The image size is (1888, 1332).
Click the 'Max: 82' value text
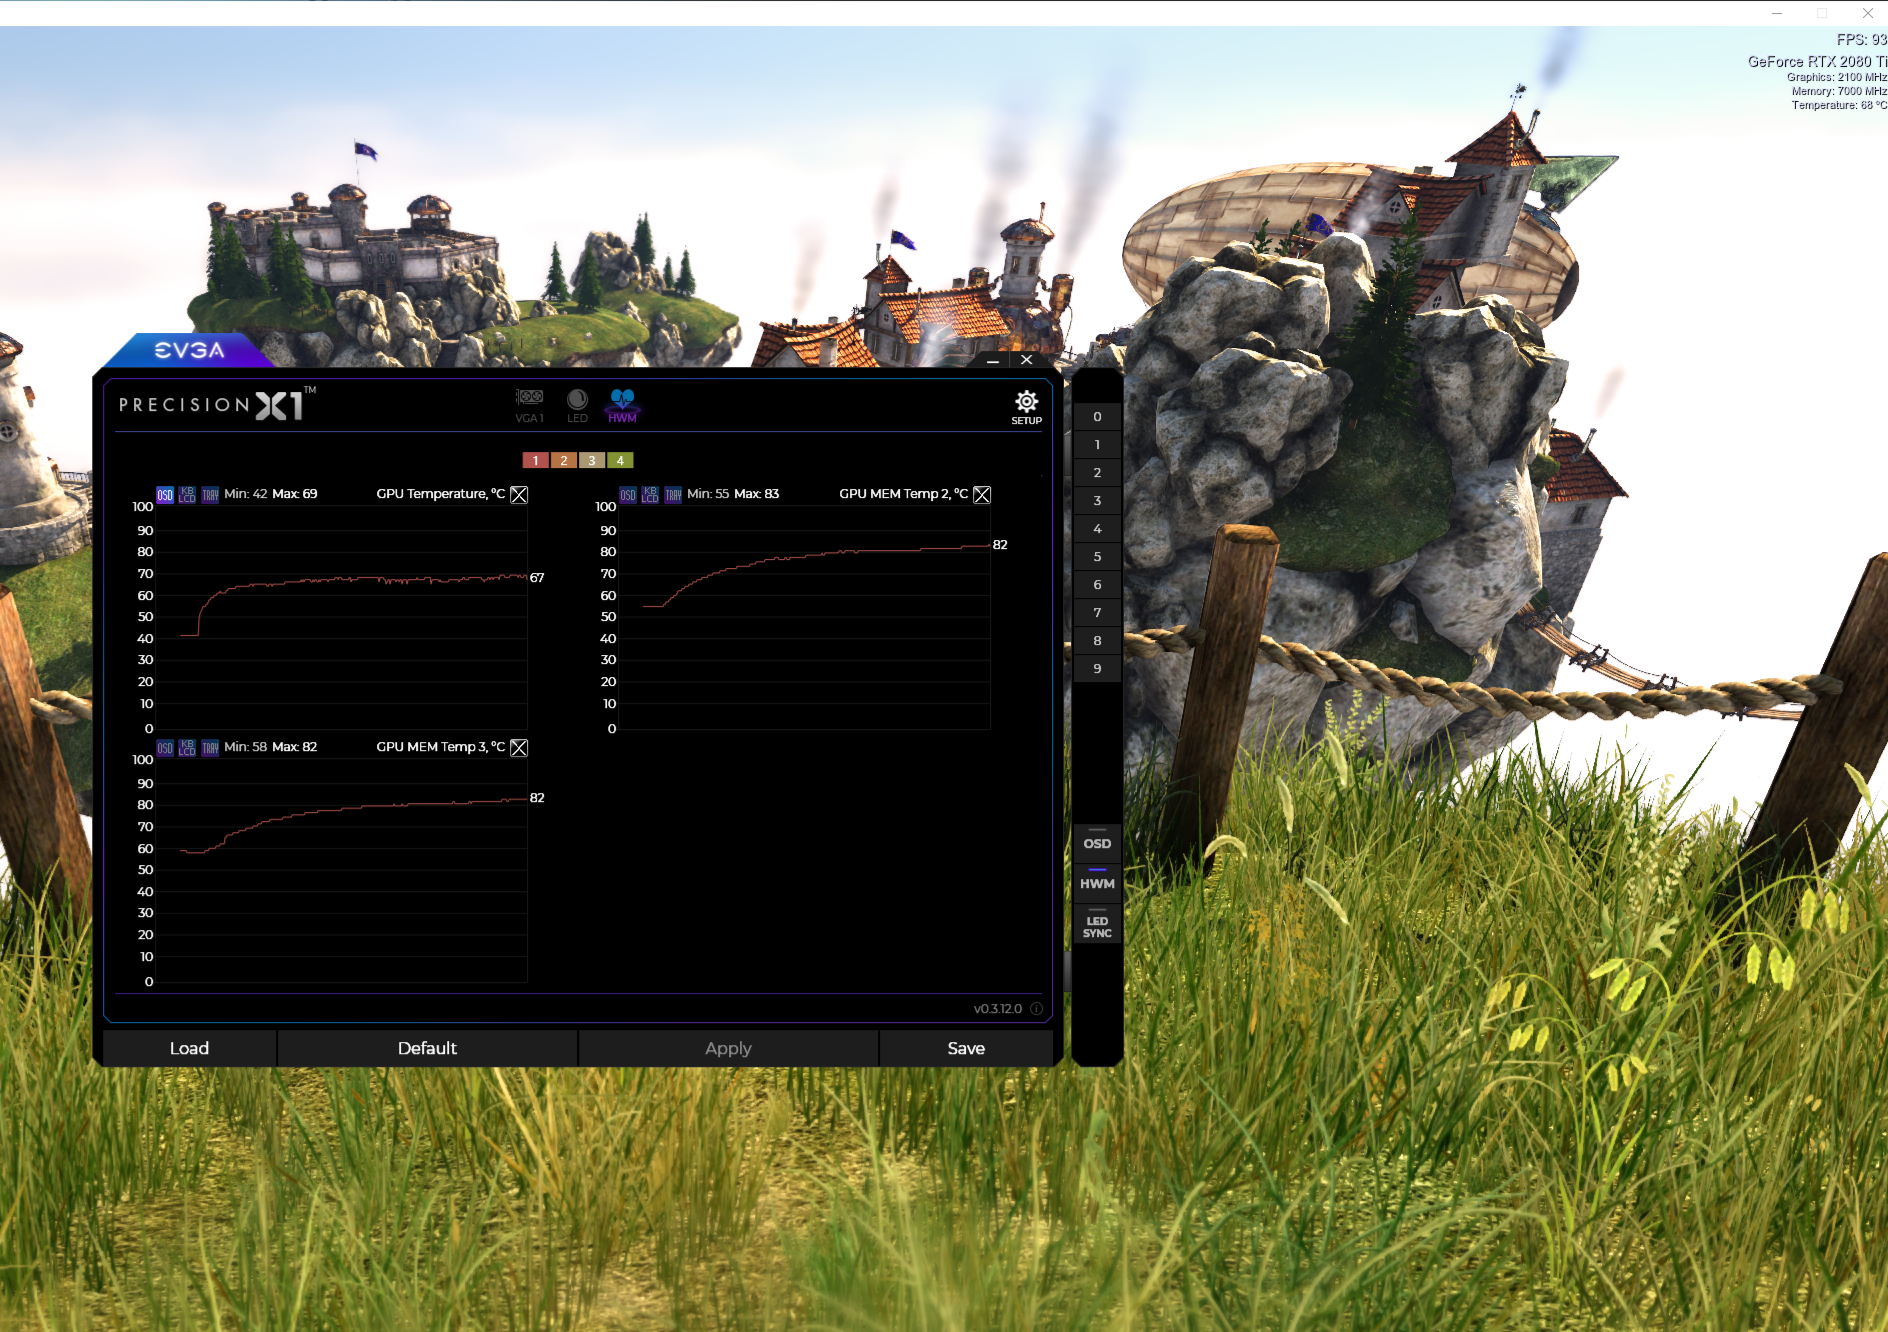point(295,747)
